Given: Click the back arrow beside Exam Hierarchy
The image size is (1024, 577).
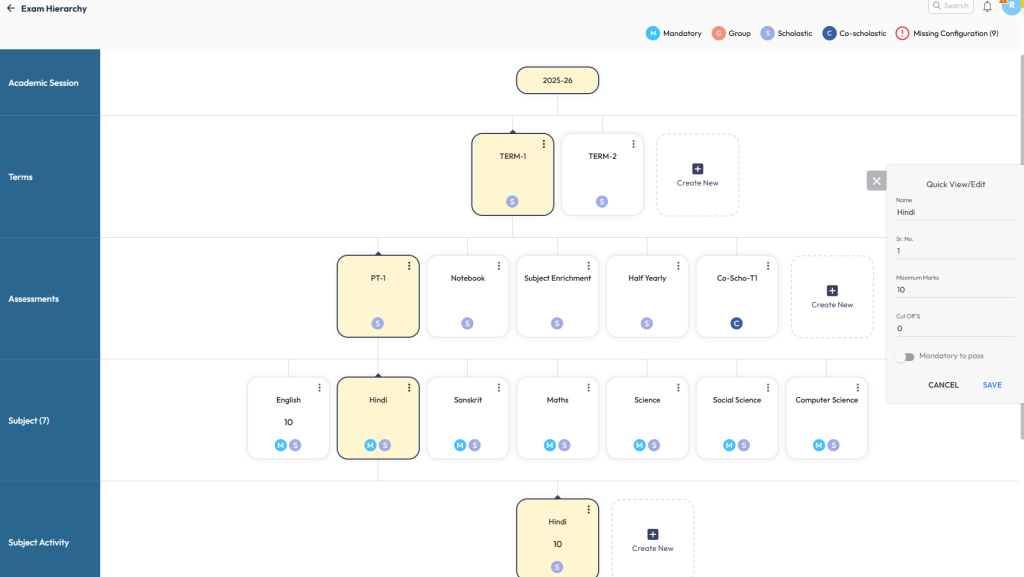Looking at the screenshot, I should 10,9.
